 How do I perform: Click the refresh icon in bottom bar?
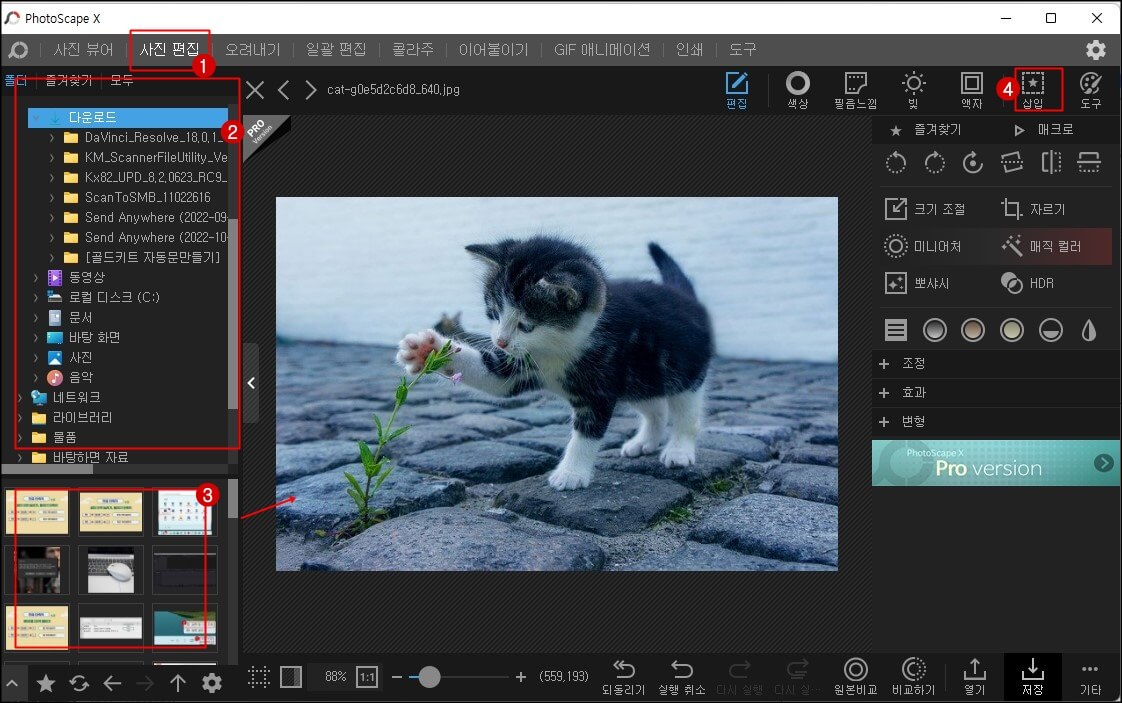pyautogui.click(x=79, y=684)
